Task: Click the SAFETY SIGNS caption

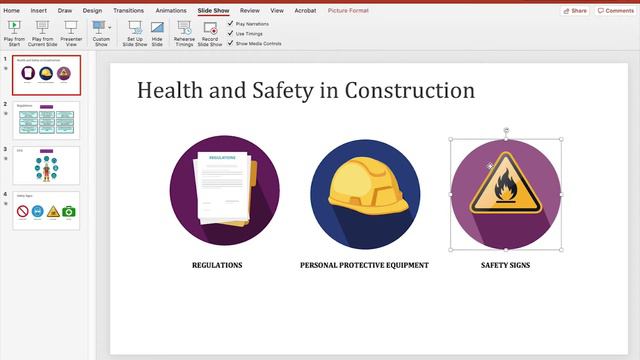Action: pos(506,265)
